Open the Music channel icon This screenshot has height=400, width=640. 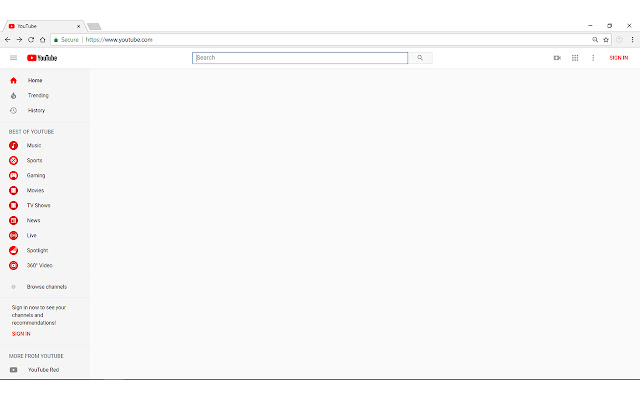click(13, 145)
